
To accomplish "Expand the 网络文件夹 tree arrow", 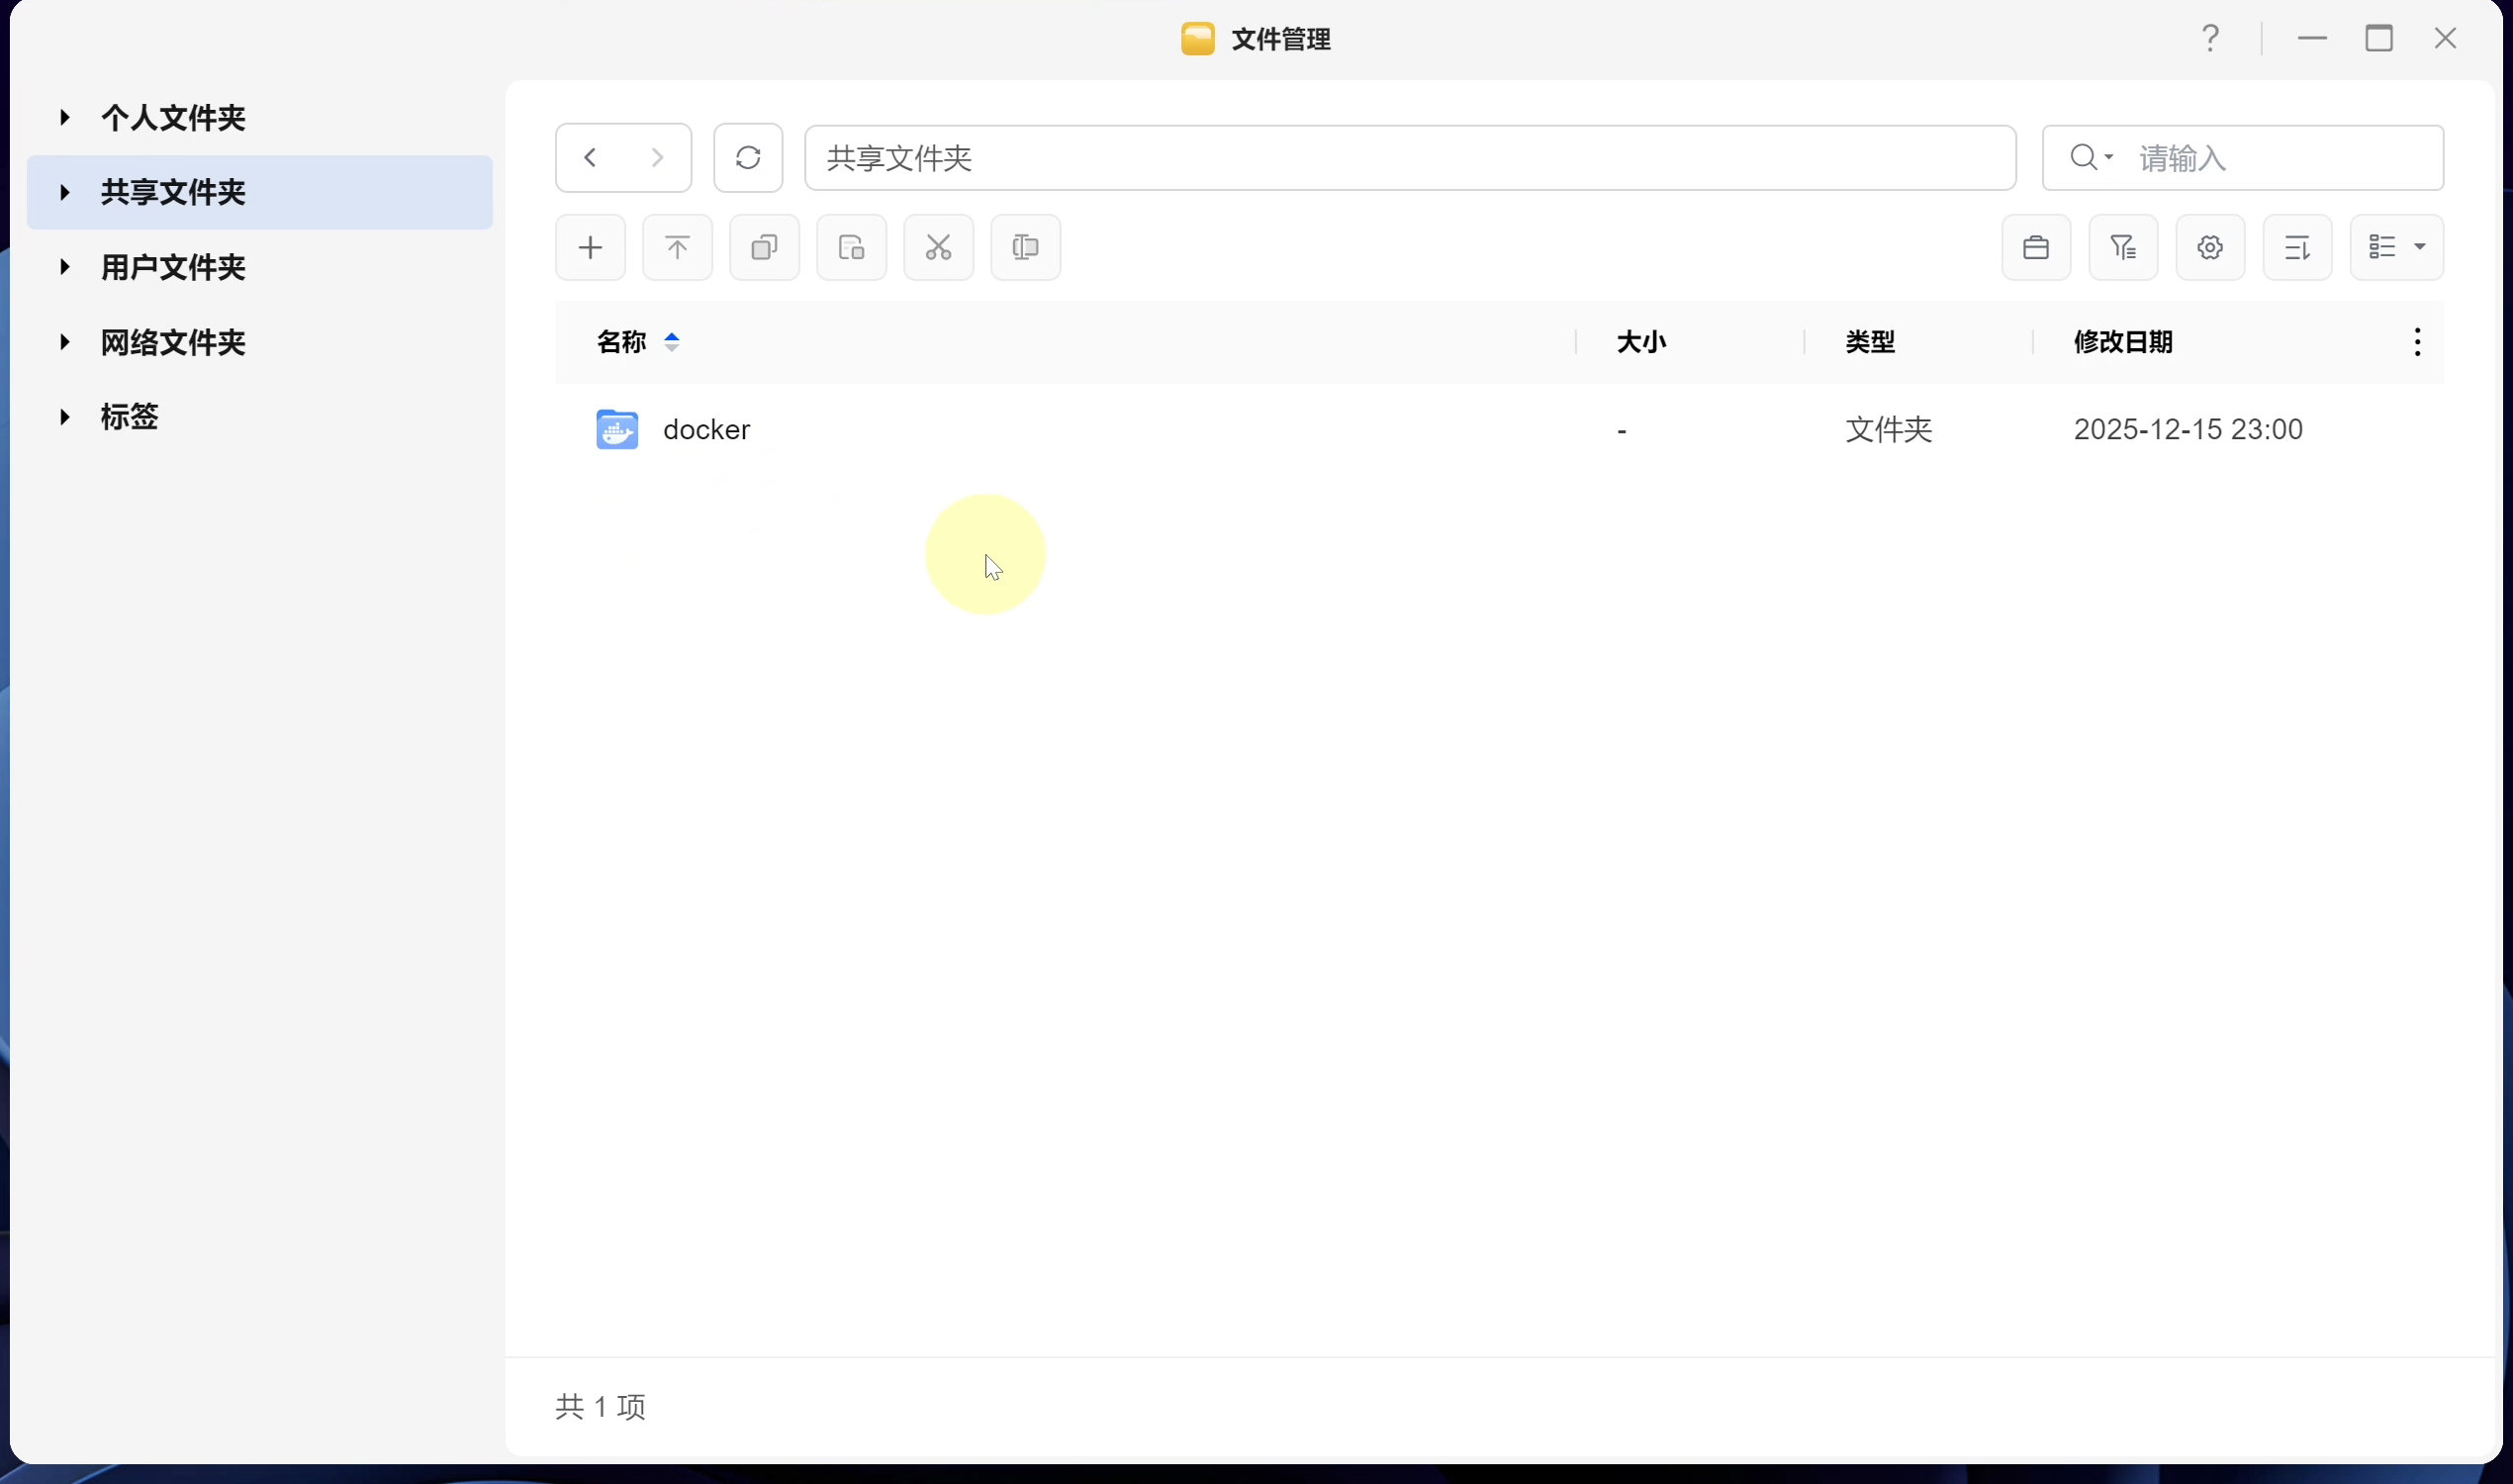I will [65, 342].
